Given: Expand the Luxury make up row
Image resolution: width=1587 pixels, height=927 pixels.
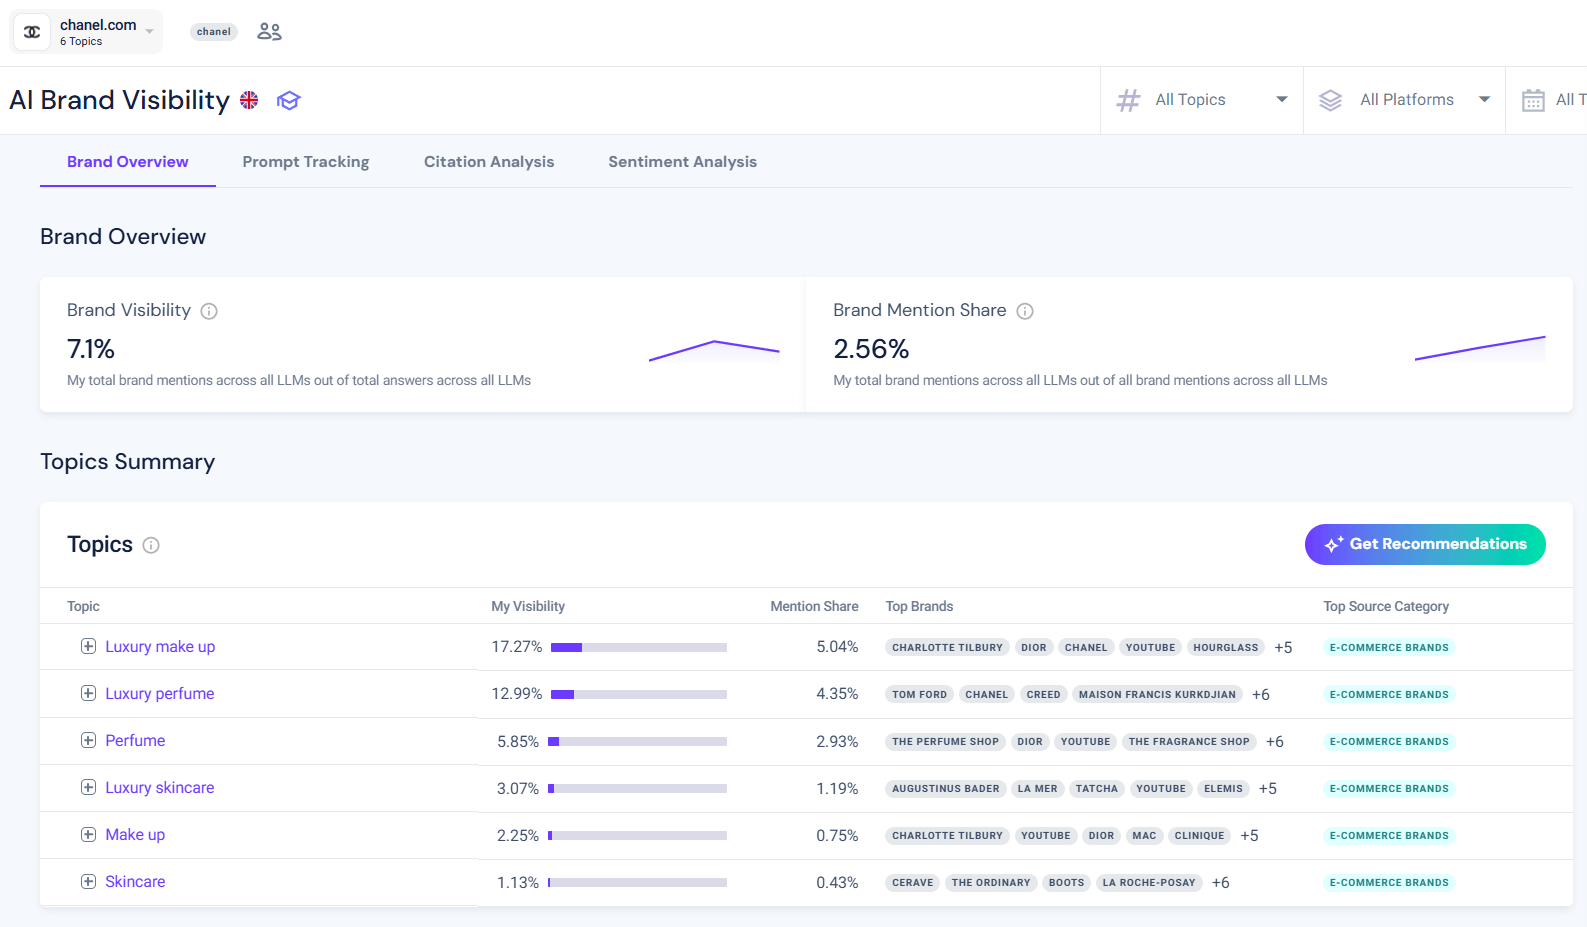Looking at the screenshot, I should 88,646.
